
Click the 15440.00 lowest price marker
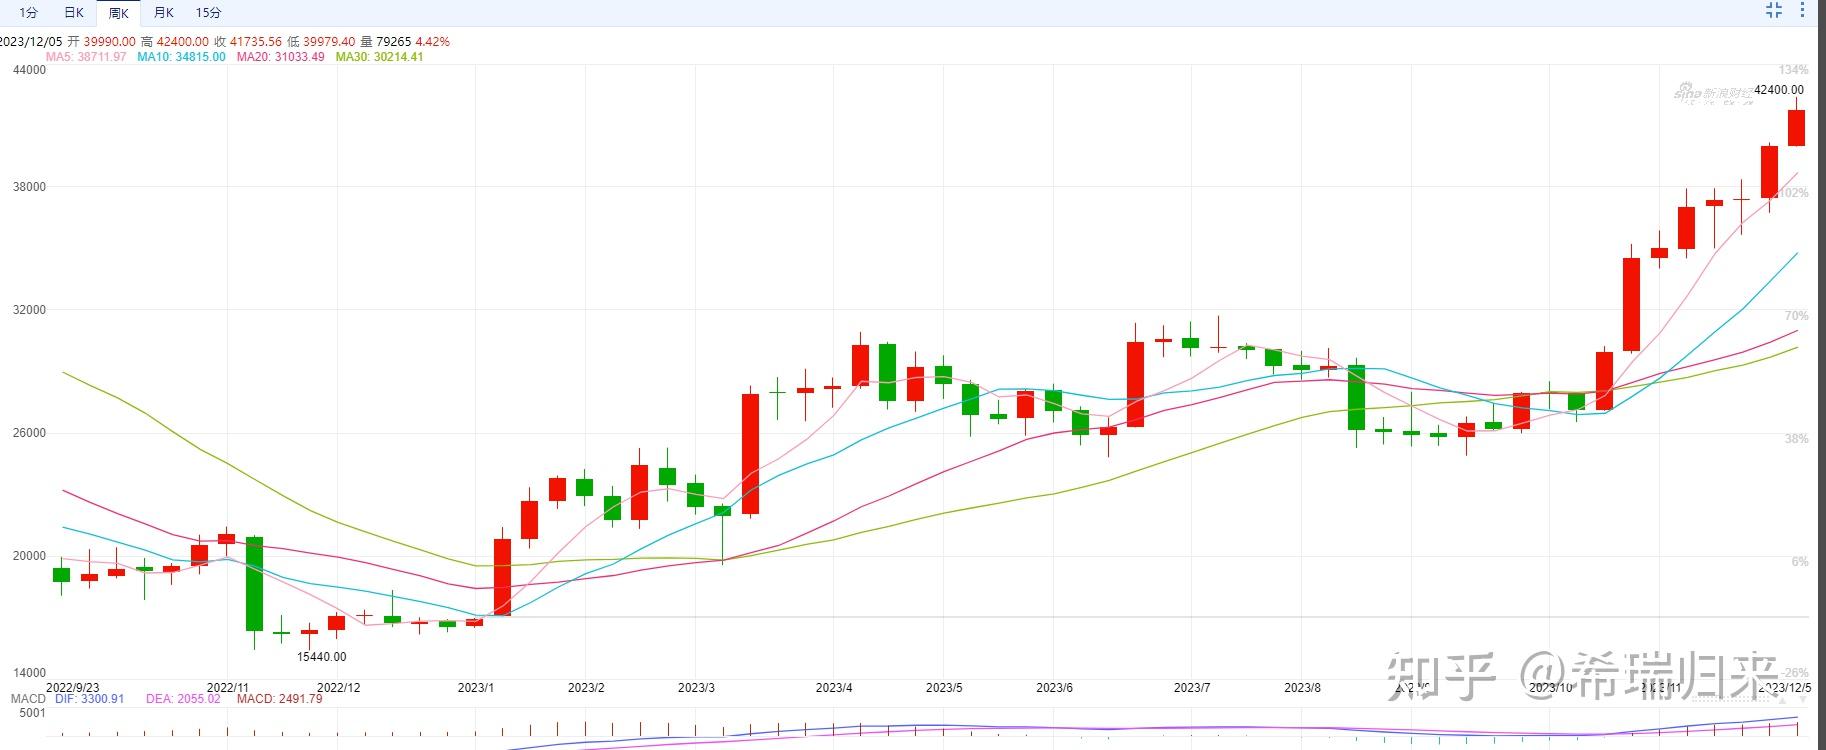point(322,657)
